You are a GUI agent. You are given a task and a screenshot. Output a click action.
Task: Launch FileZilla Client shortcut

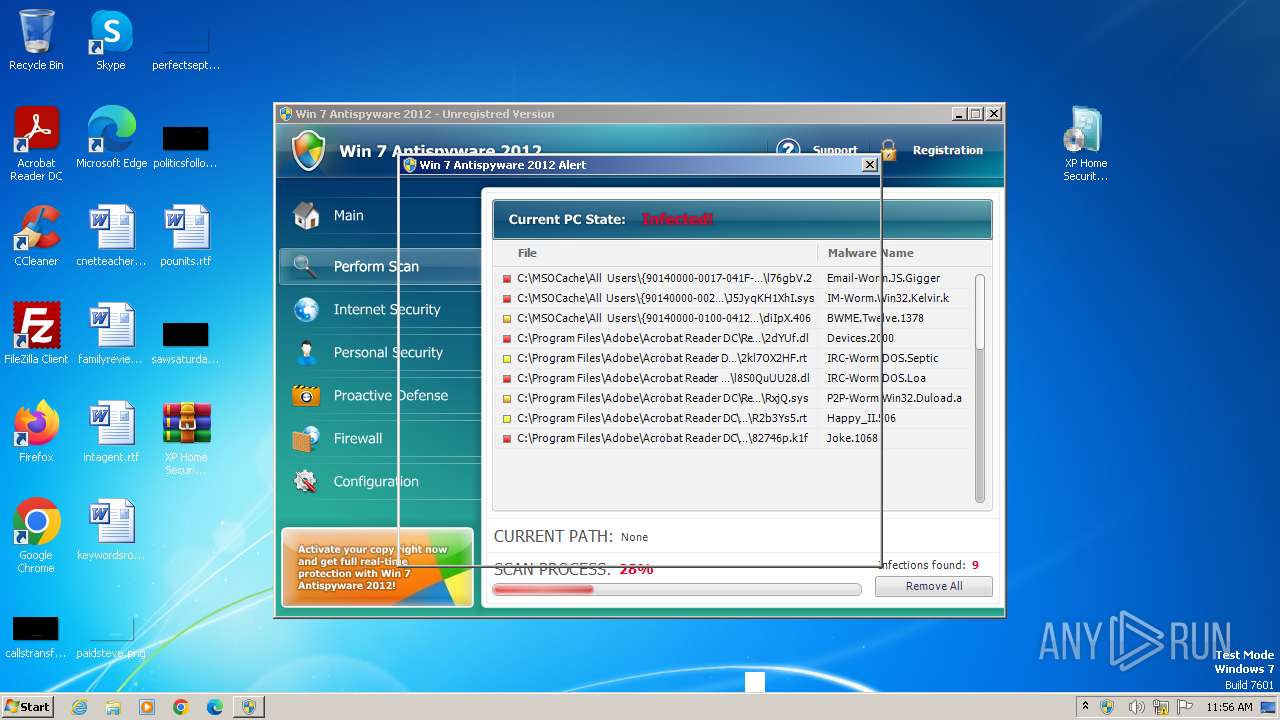[36, 334]
